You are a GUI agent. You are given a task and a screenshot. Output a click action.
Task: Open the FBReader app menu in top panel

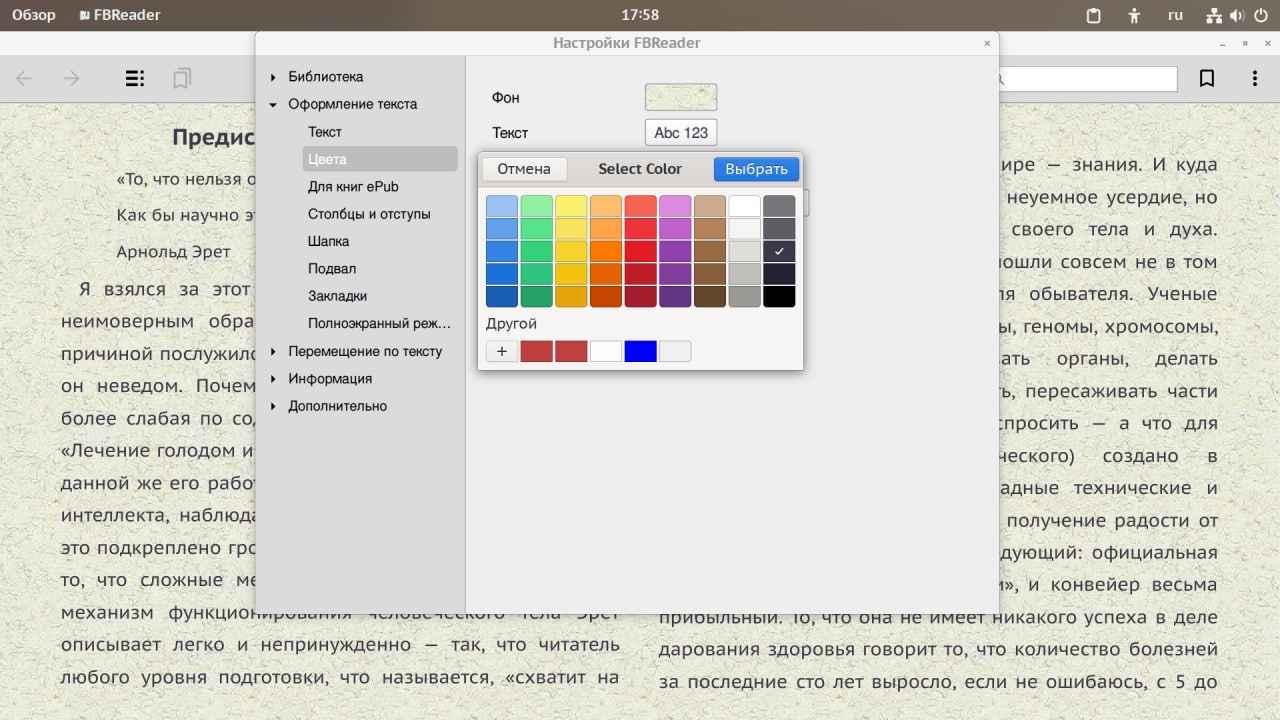coord(119,15)
